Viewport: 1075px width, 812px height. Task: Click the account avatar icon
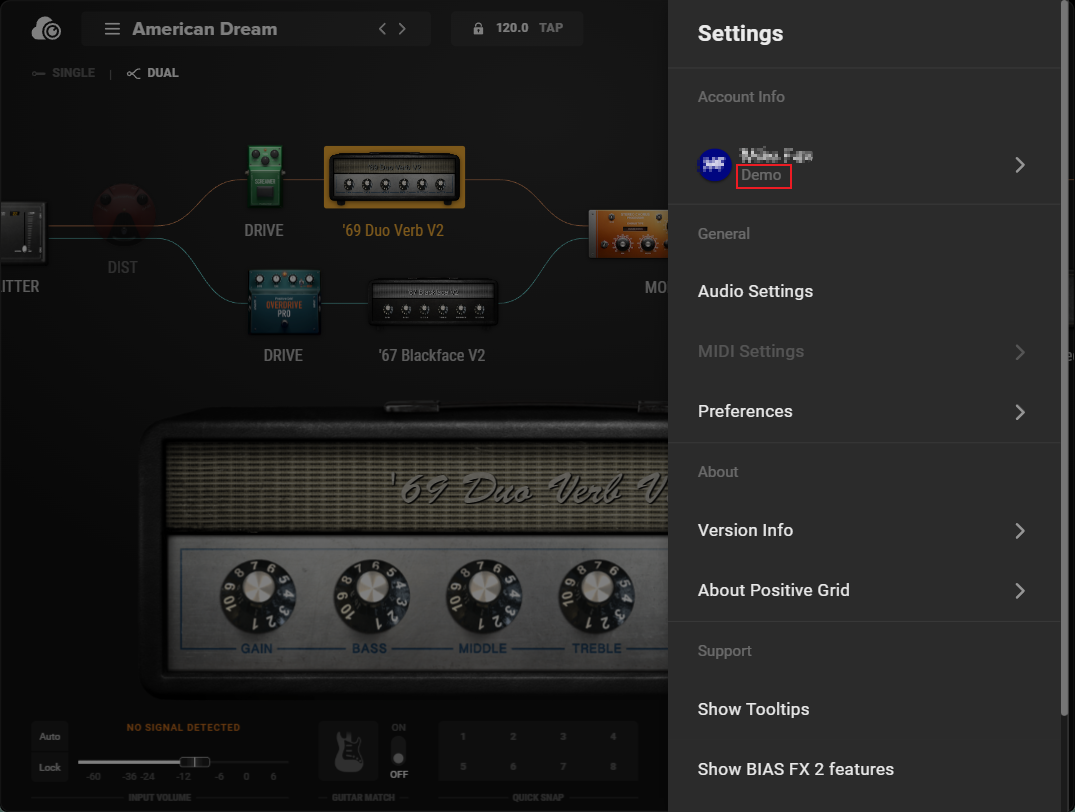click(x=714, y=165)
